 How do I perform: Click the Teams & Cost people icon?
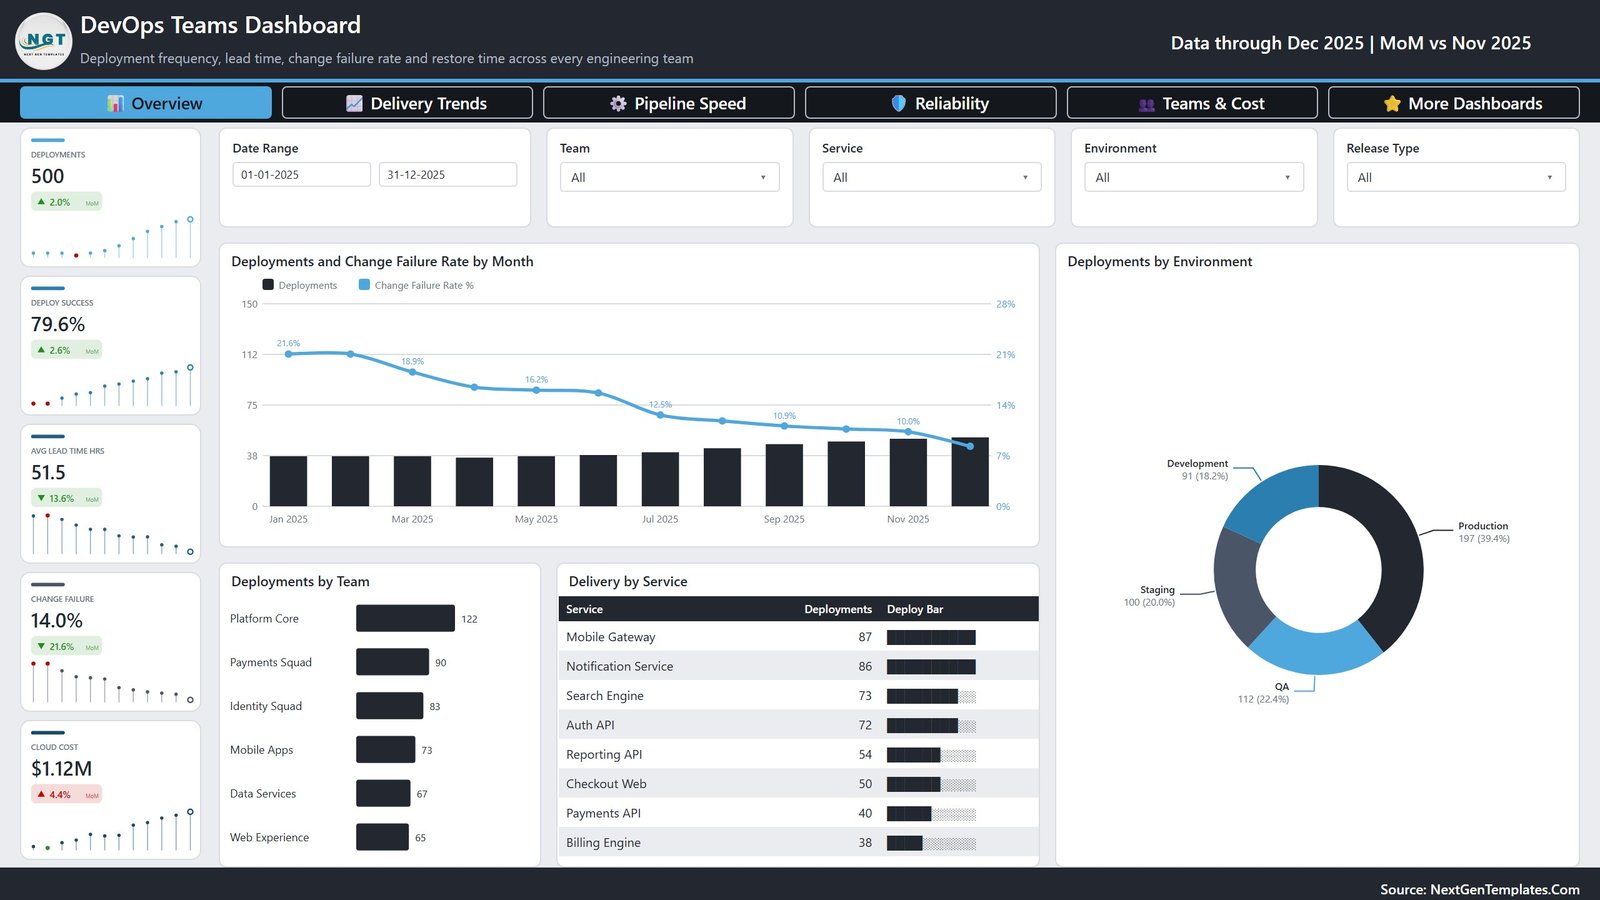tap(1146, 104)
